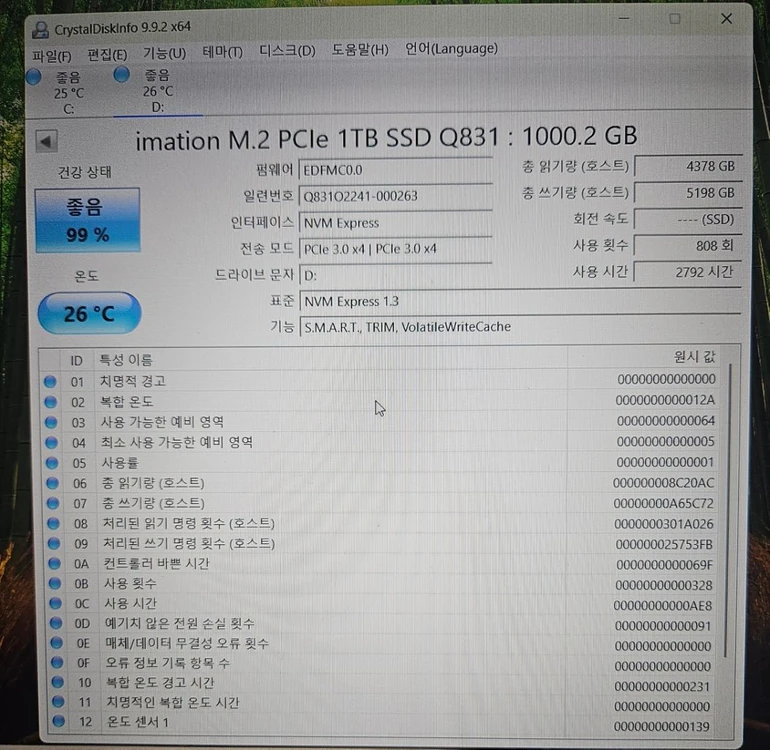The width and height of the screenshot is (770, 750).
Task: Click the status icon for attribute 02 복합 온도
Action: pos(51,402)
